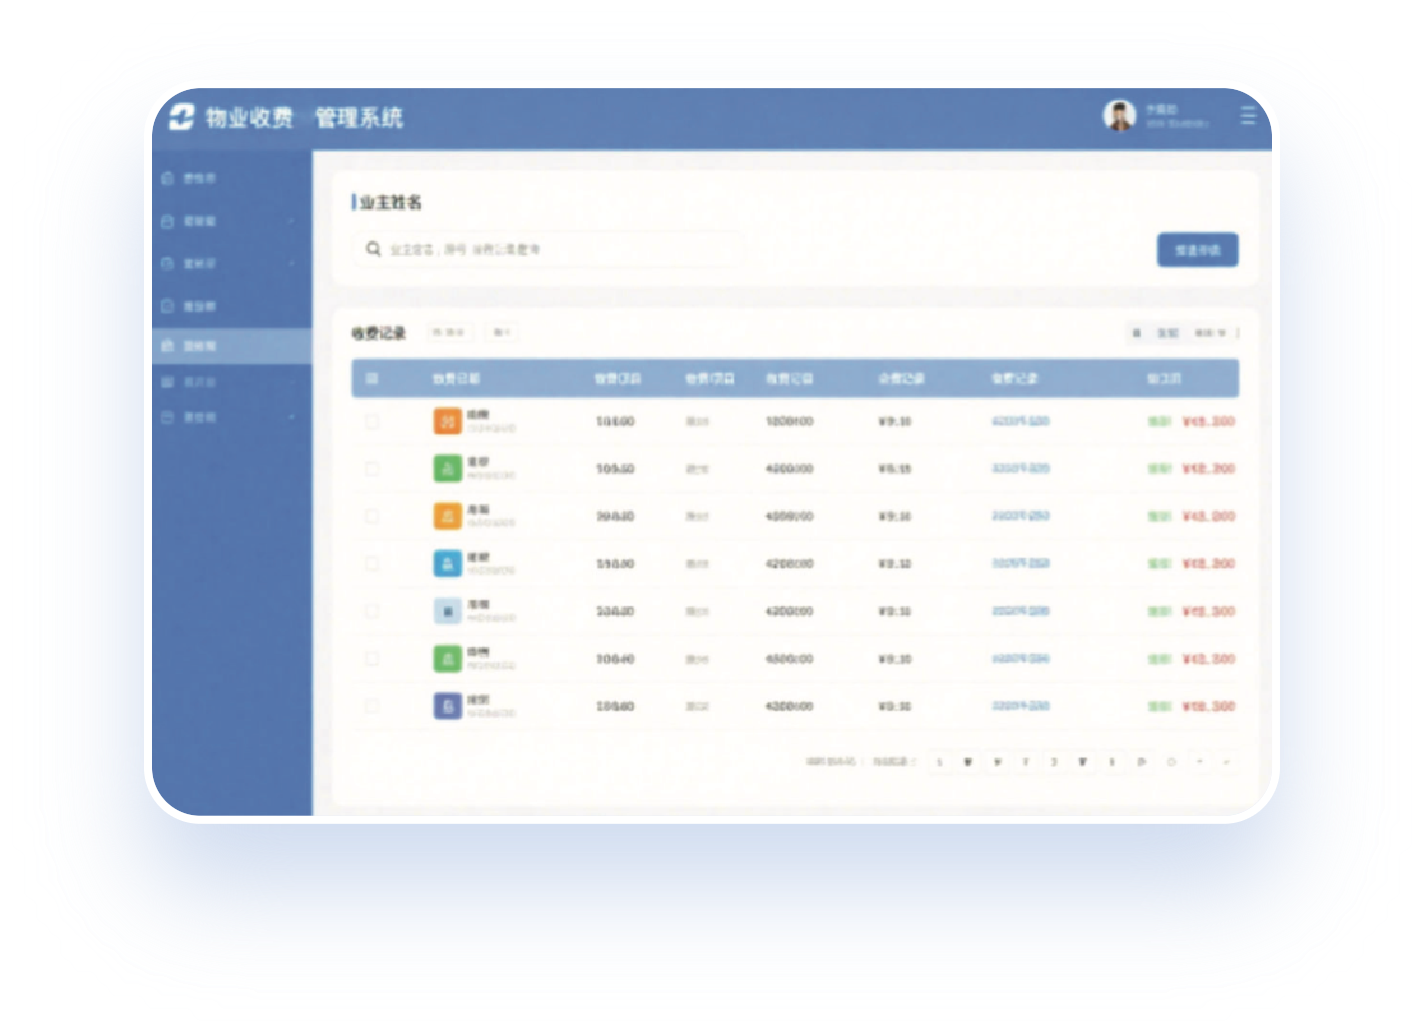Click the green icon in second table row
This screenshot has width=1424, height=1032.
[447, 468]
